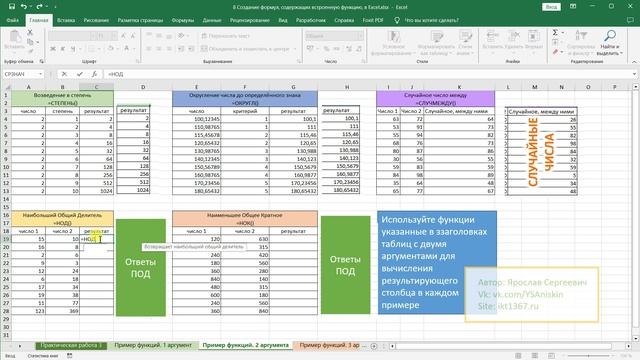Viewport: 640px width, 360px height.
Task: Select the 'Возвращает наибольший общий делитель' autocomplete suggestion
Action: (x=194, y=247)
